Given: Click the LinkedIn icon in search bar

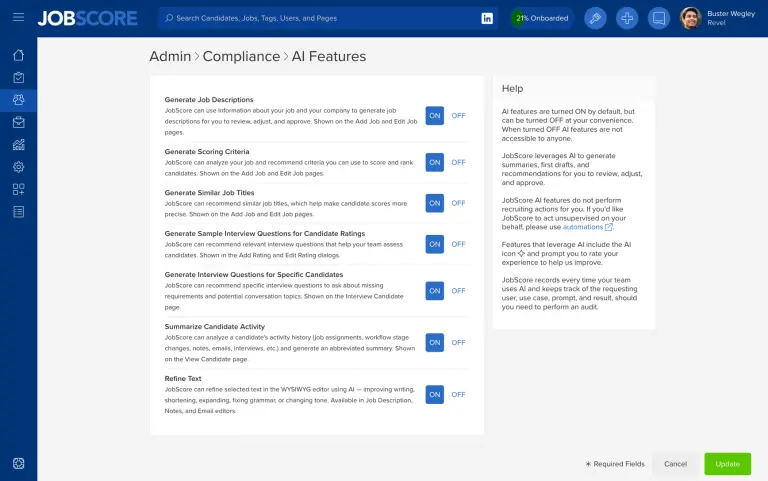Looking at the screenshot, I should (x=487, y=18).
